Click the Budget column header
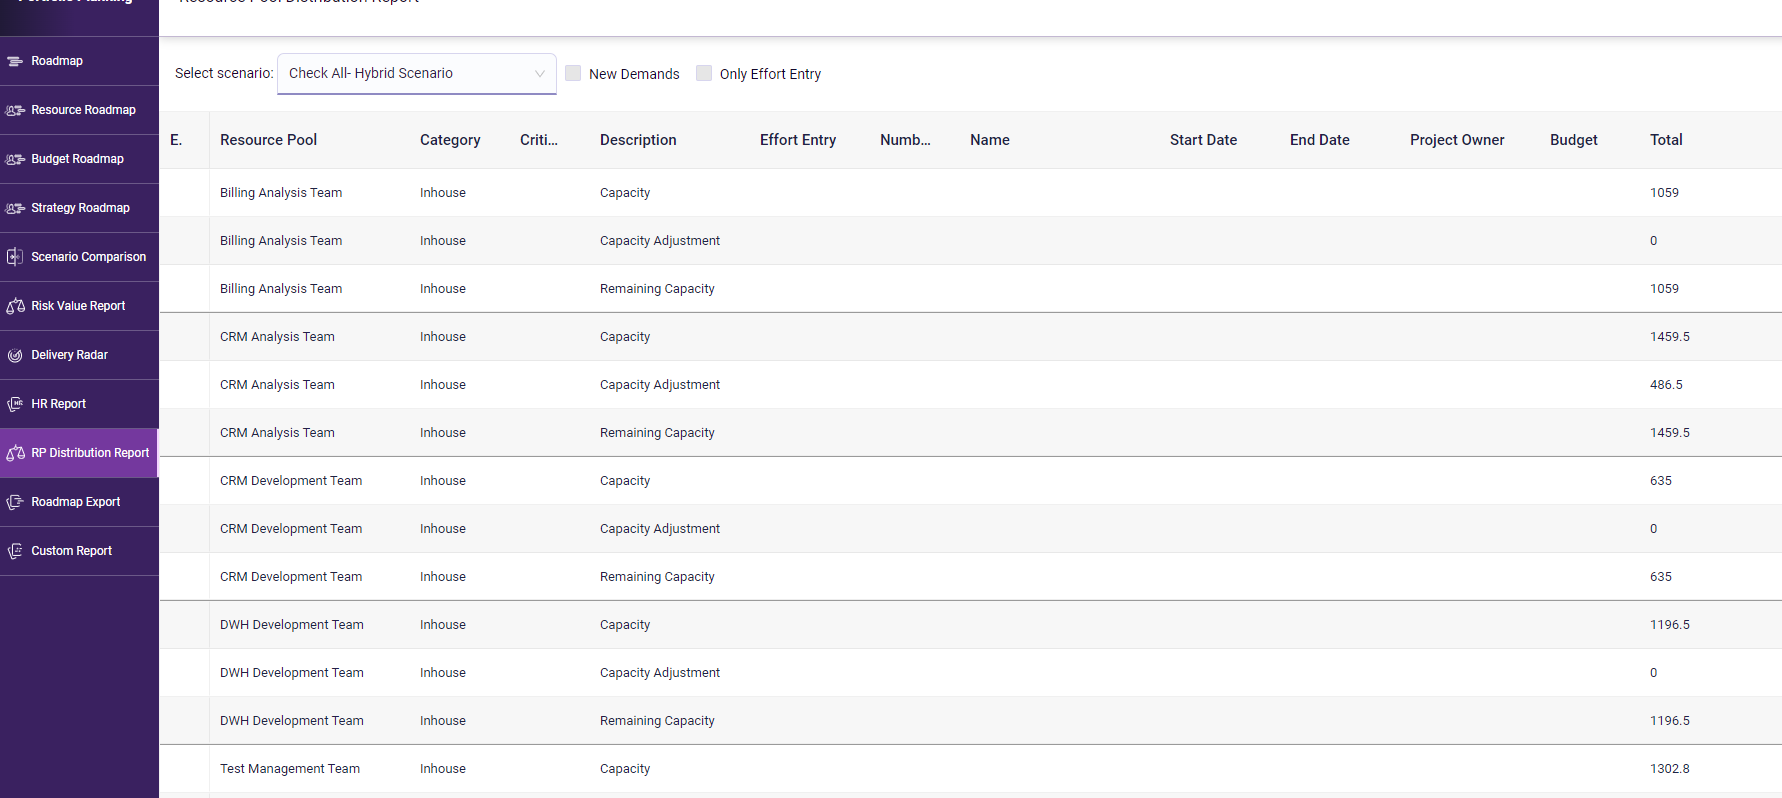Image resolution: width=1782 pixels, height=798 pixels. 1573,140
